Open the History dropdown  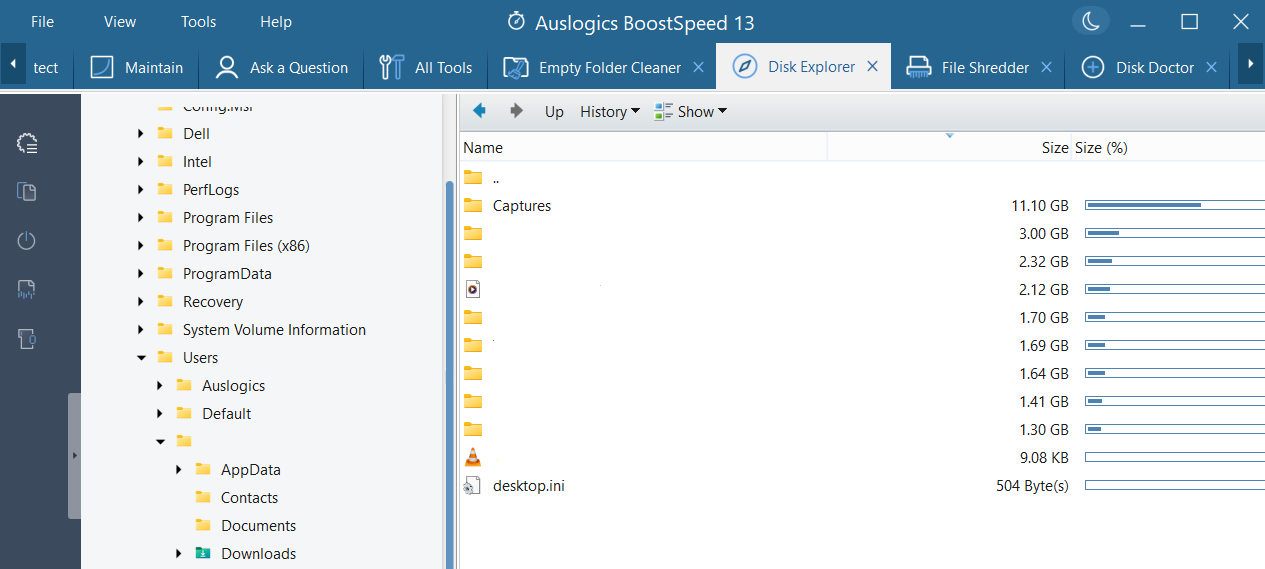[x=609, y=111]
